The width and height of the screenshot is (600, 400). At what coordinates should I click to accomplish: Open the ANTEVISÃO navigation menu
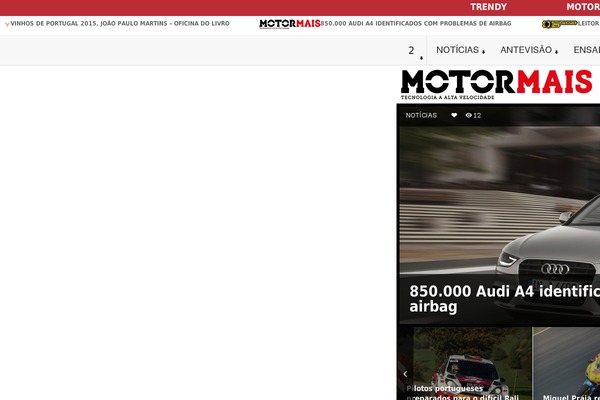tap(529, 50)
